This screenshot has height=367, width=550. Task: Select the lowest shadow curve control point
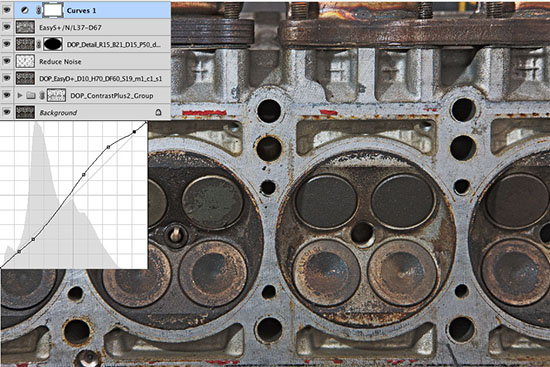tap(19, 252)
